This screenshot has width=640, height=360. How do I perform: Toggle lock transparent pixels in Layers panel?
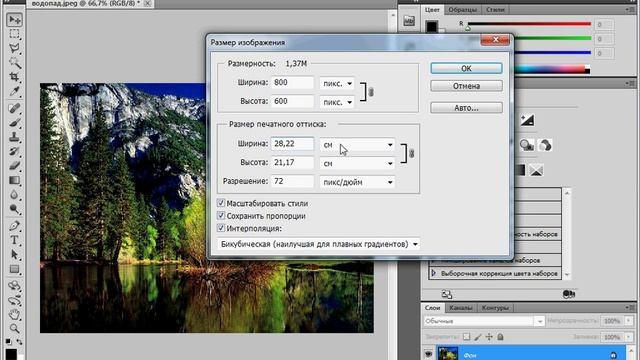(466, 337)
